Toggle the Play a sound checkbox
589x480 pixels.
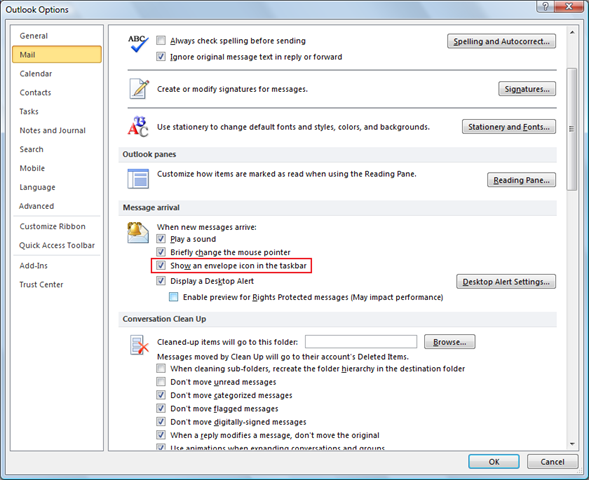coord(161,239)
